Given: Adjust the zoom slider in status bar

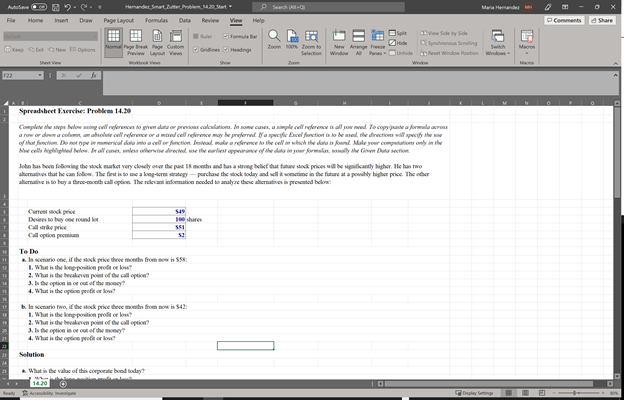Looking at the screenshot, I should 576,393.
